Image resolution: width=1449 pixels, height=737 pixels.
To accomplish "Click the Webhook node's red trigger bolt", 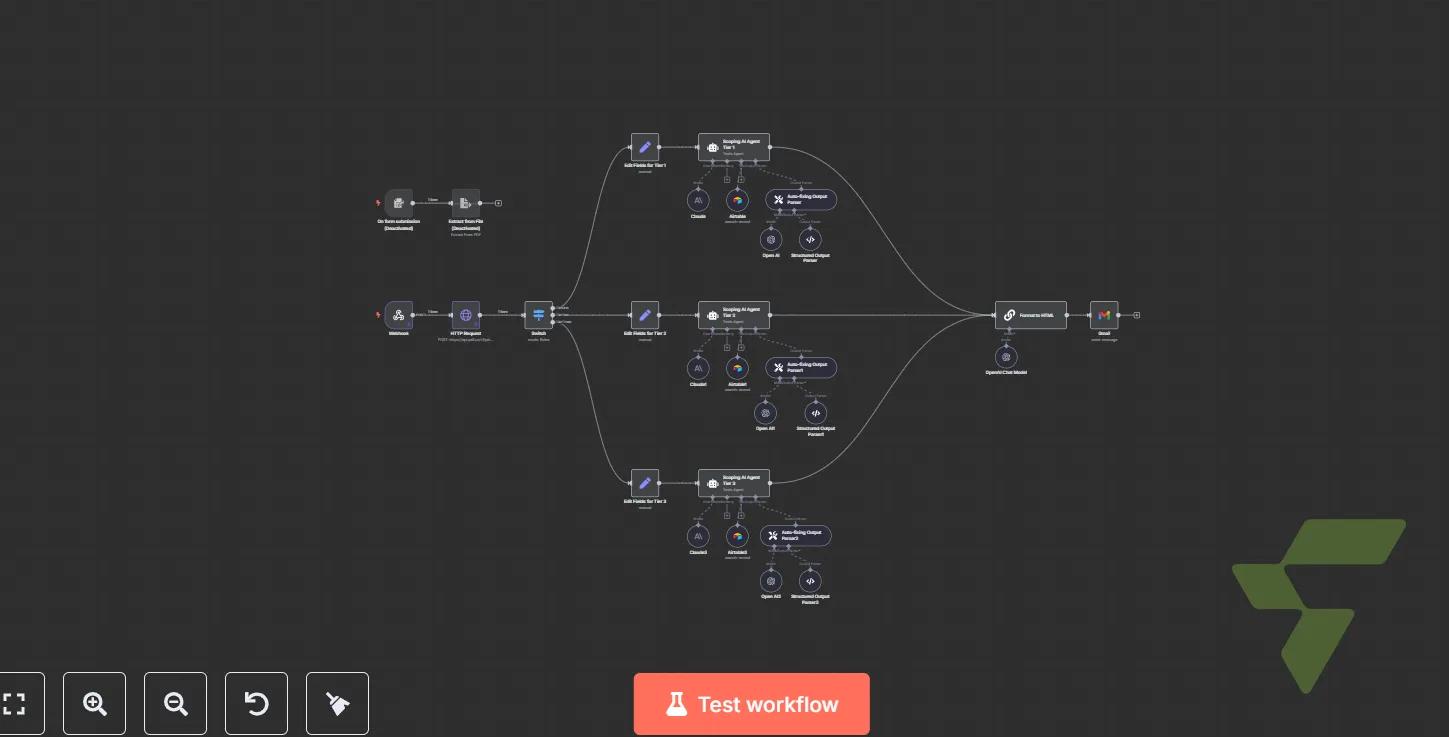I will (x=378, y=315).
